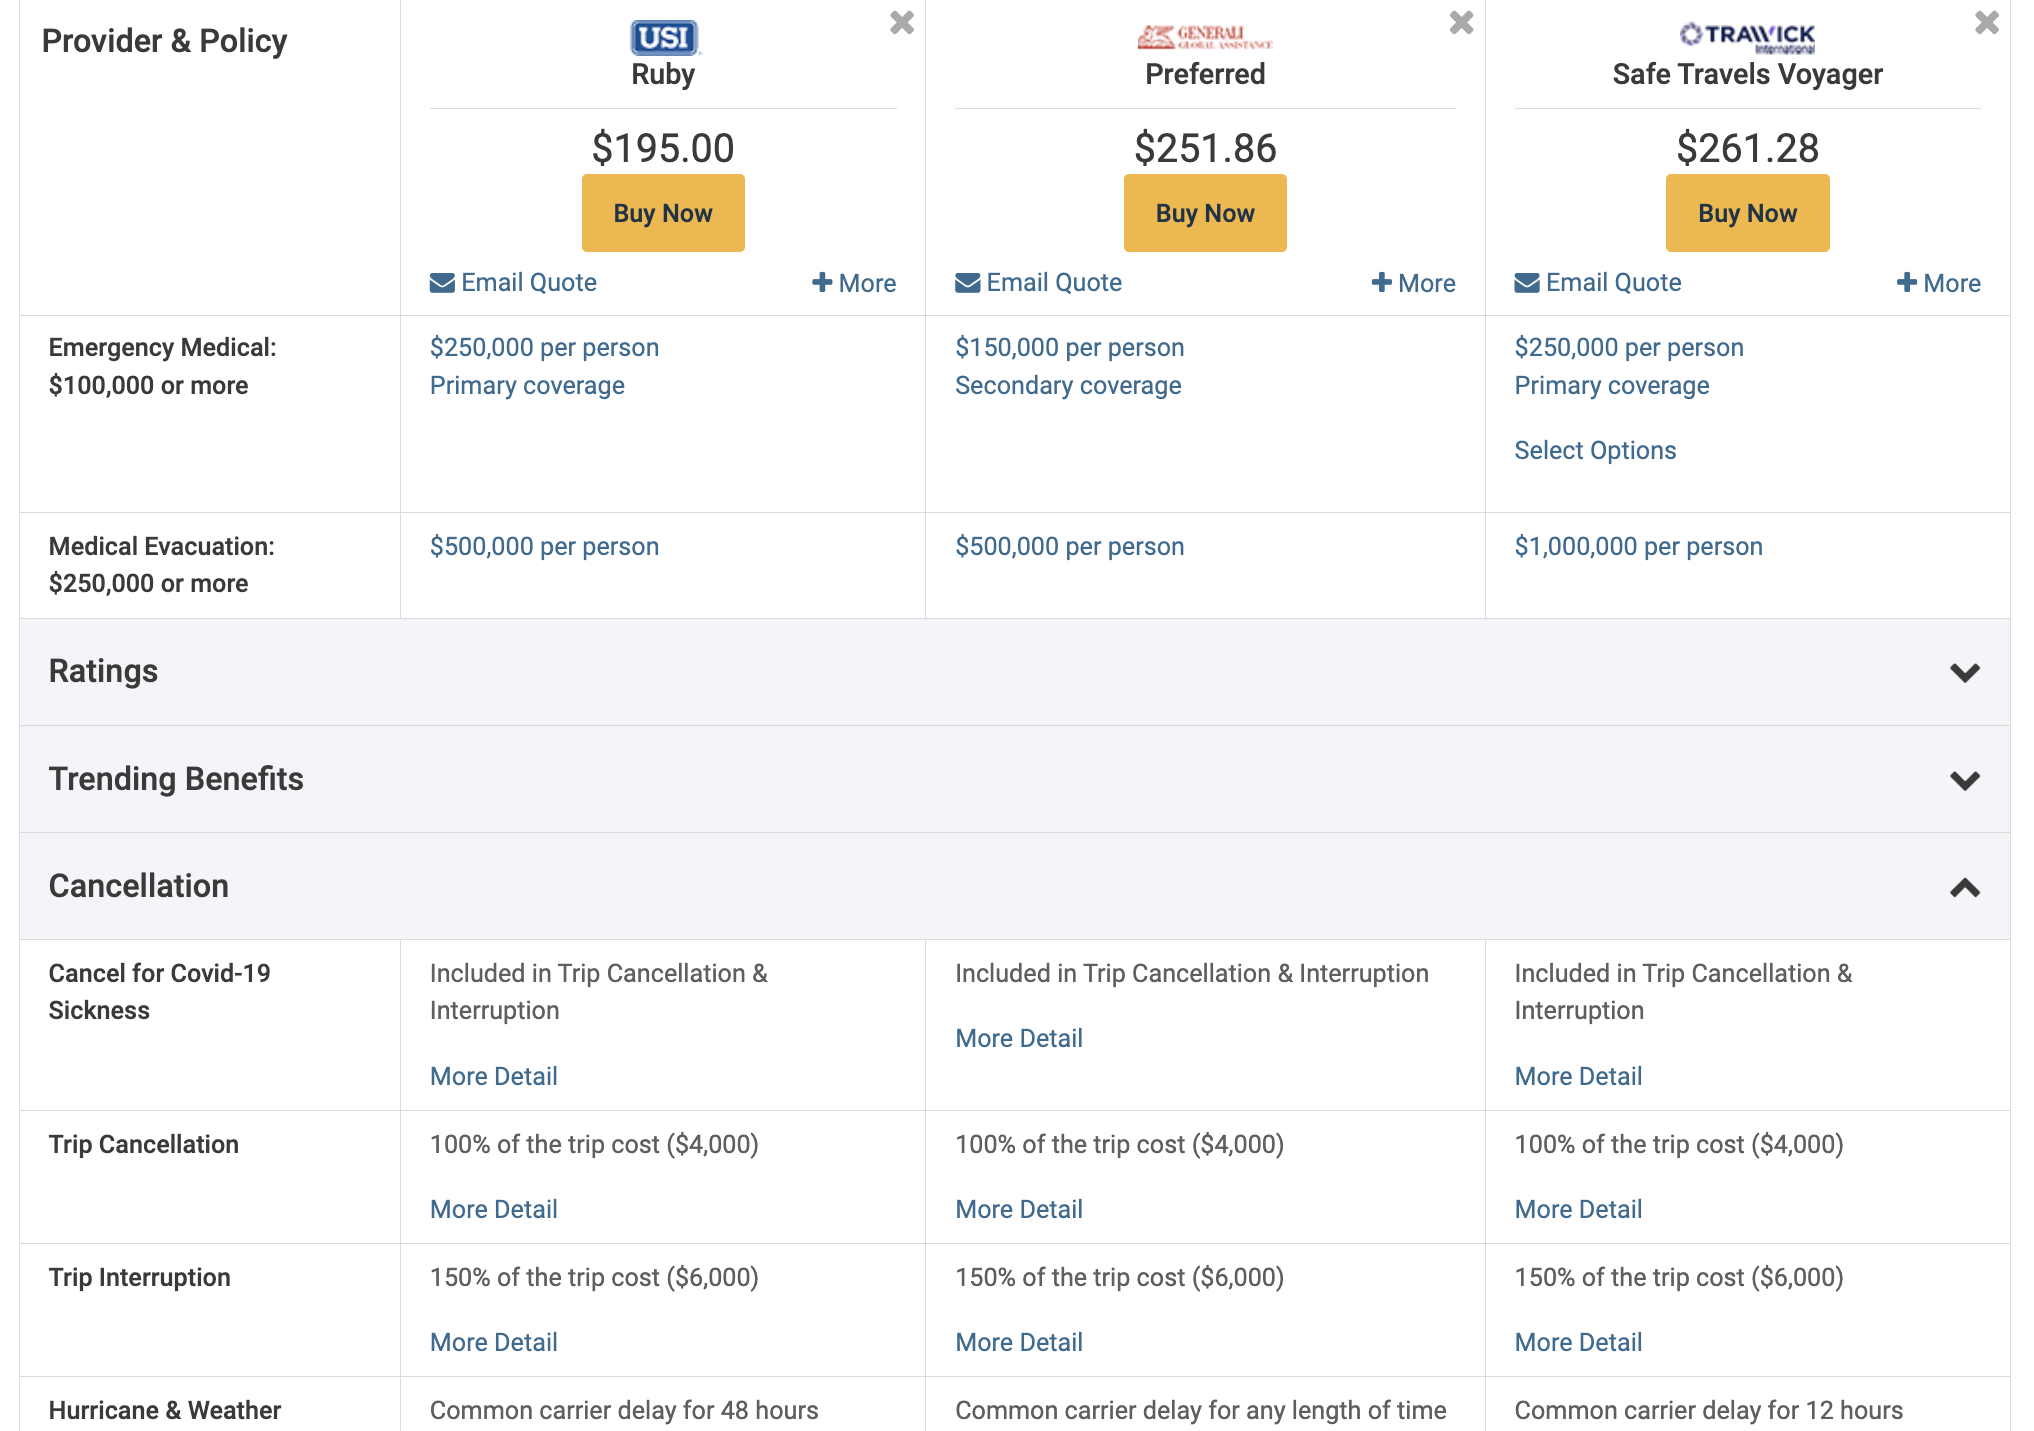Click envelope icon for Ruby Email Quote
This screenshot has height=1431, width=2034.
click(x=442, y=283)
